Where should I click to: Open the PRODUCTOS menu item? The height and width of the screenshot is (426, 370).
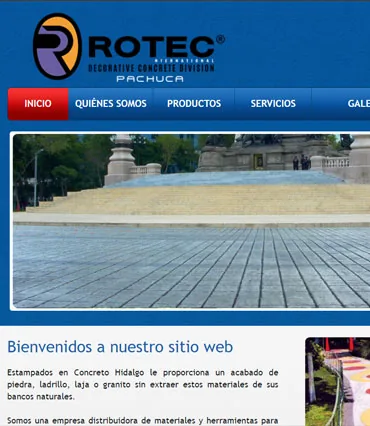tap(194, 104)
